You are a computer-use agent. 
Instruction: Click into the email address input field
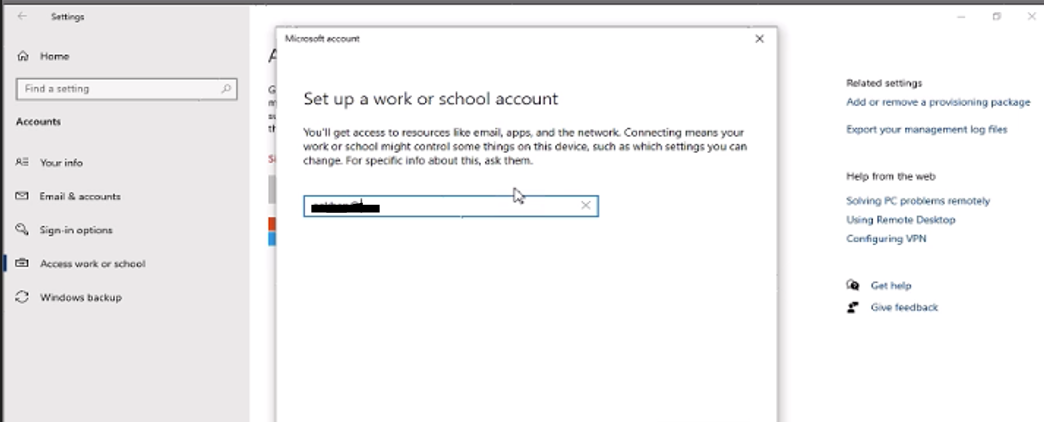[451, 206]
